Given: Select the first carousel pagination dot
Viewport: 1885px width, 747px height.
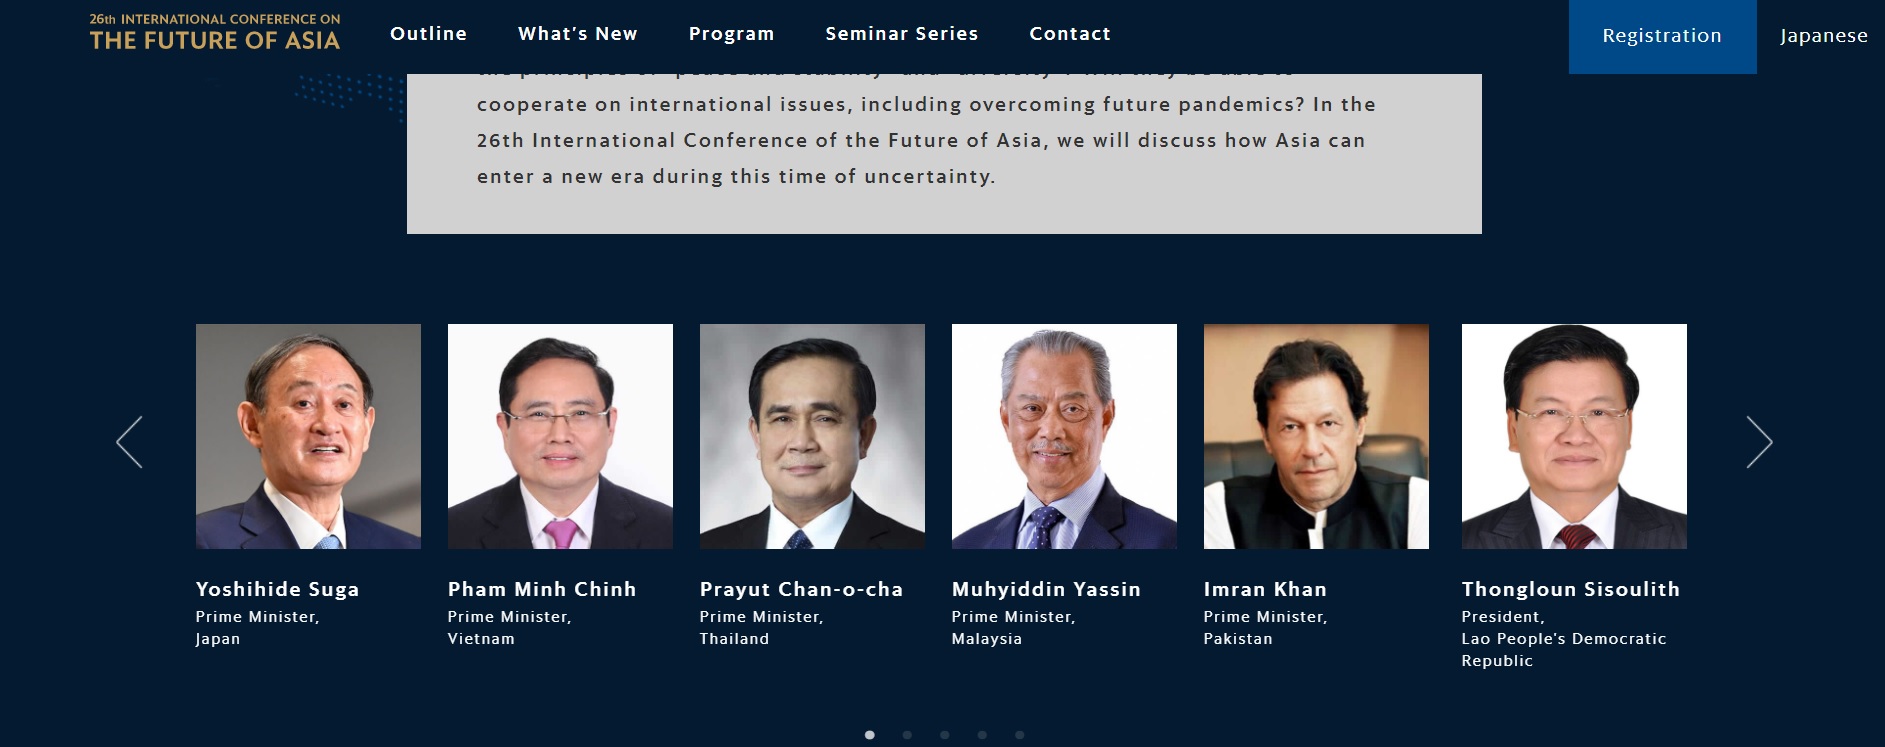Looking at the screenshot, I should pyautogui.click(x=870, y=735).
